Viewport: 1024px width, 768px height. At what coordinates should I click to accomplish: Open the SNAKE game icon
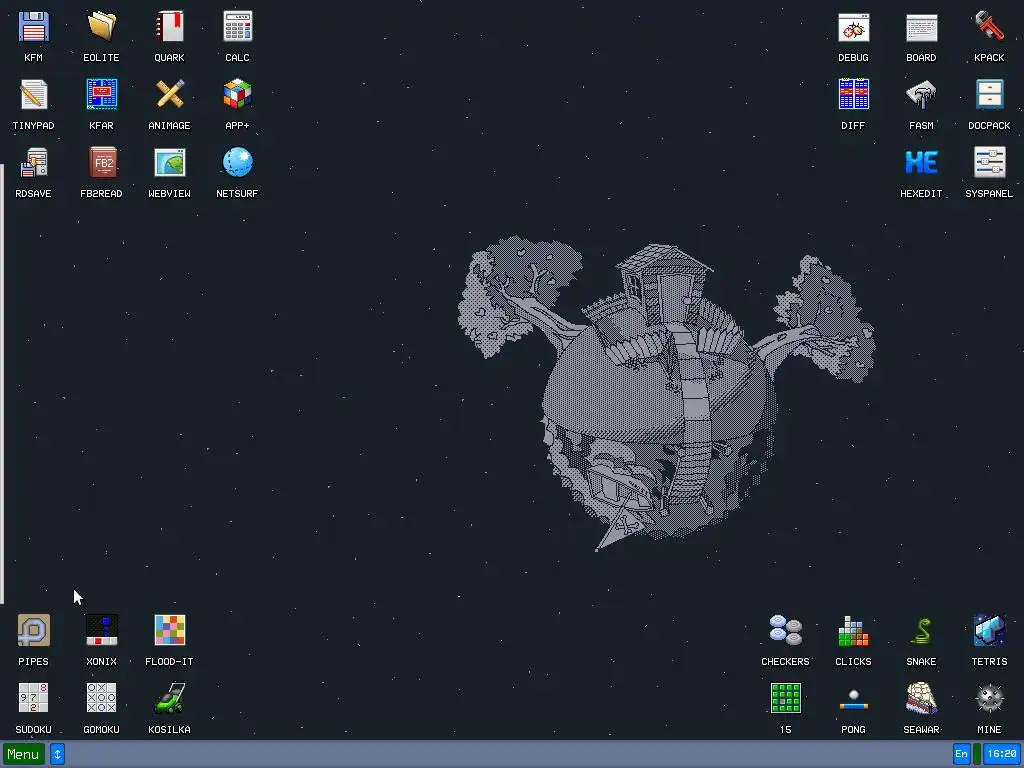click(921, 631)
